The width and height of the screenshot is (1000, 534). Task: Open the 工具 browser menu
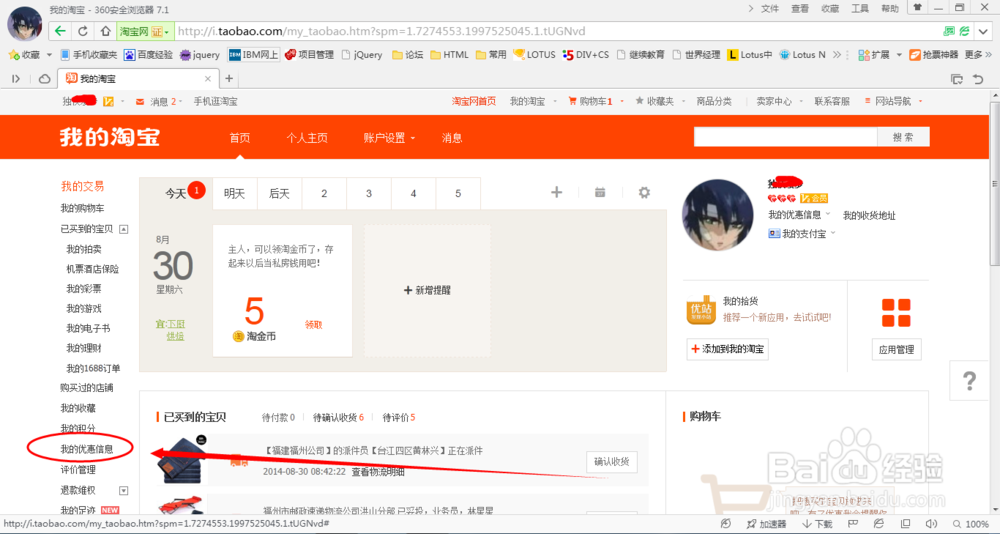click(x=860, y=8)
